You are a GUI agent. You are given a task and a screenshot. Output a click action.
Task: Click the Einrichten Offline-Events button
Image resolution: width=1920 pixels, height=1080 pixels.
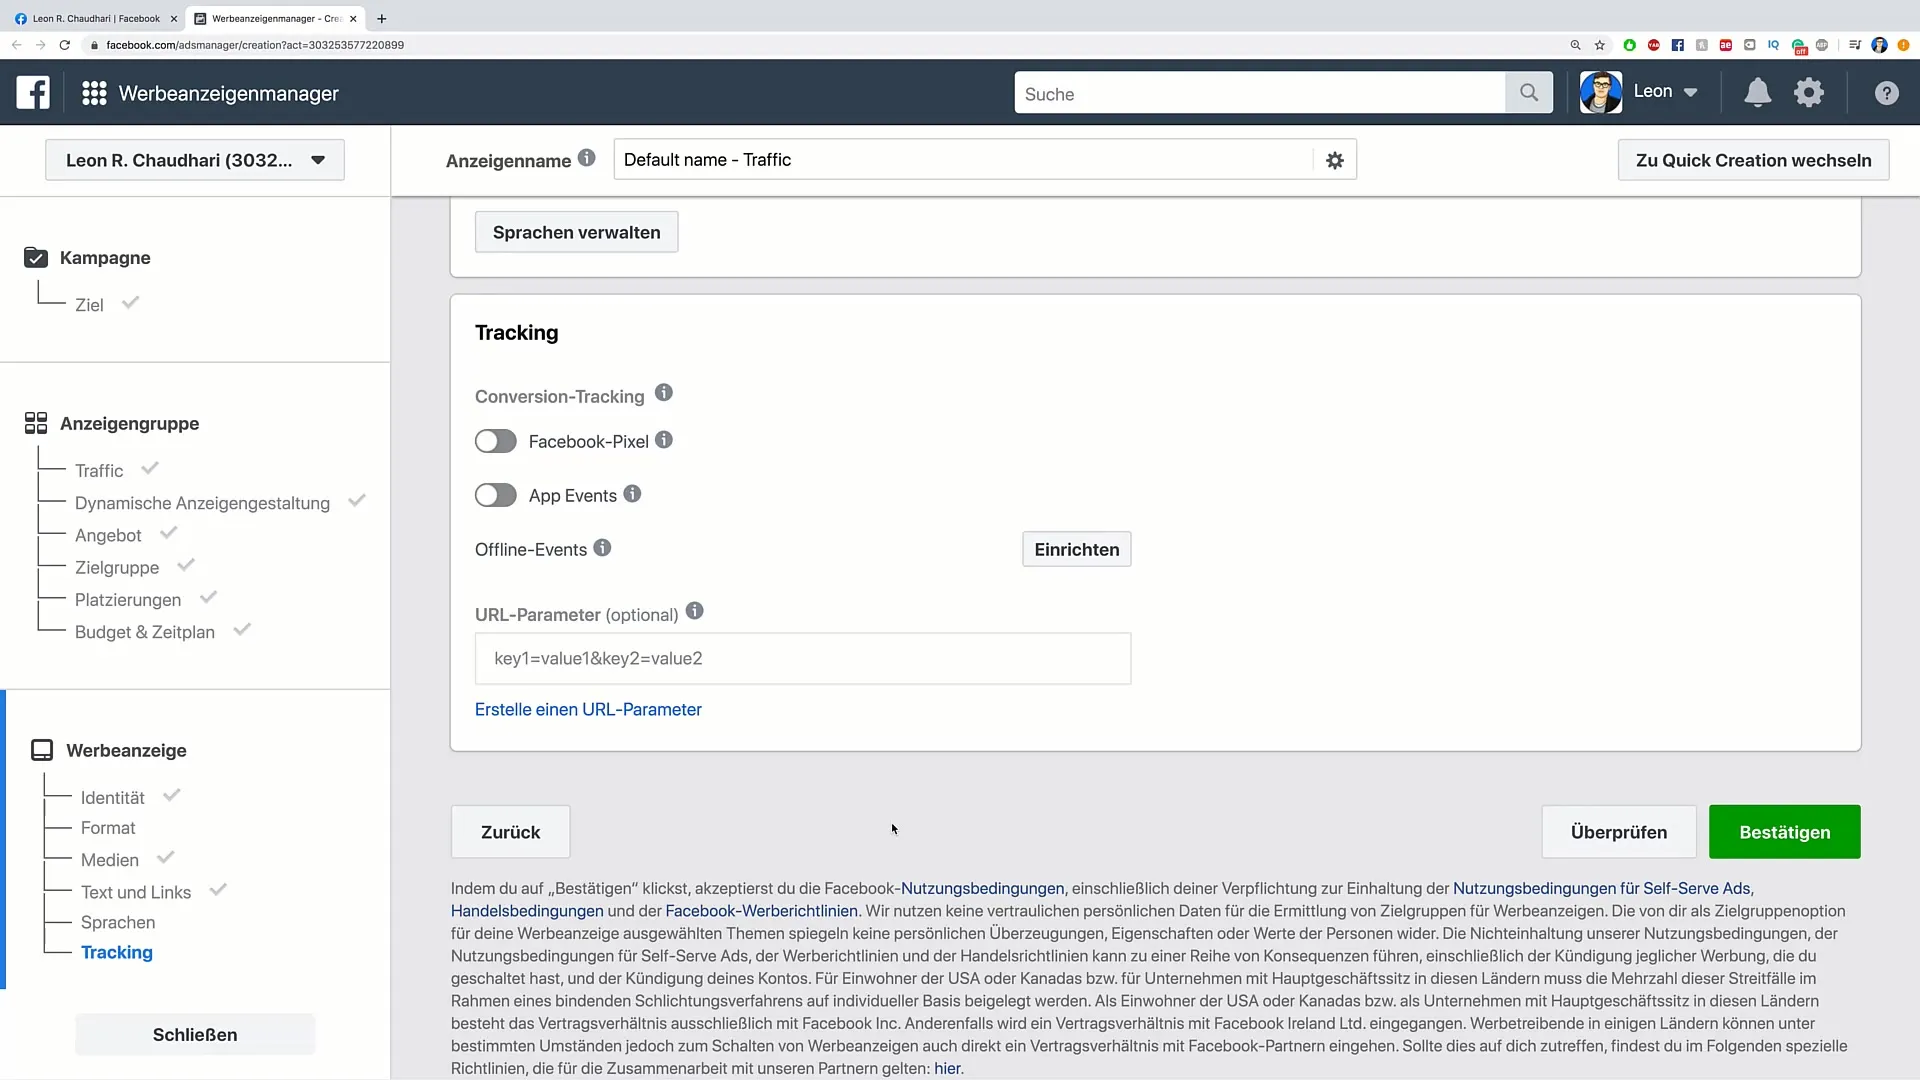(1077, 550)
